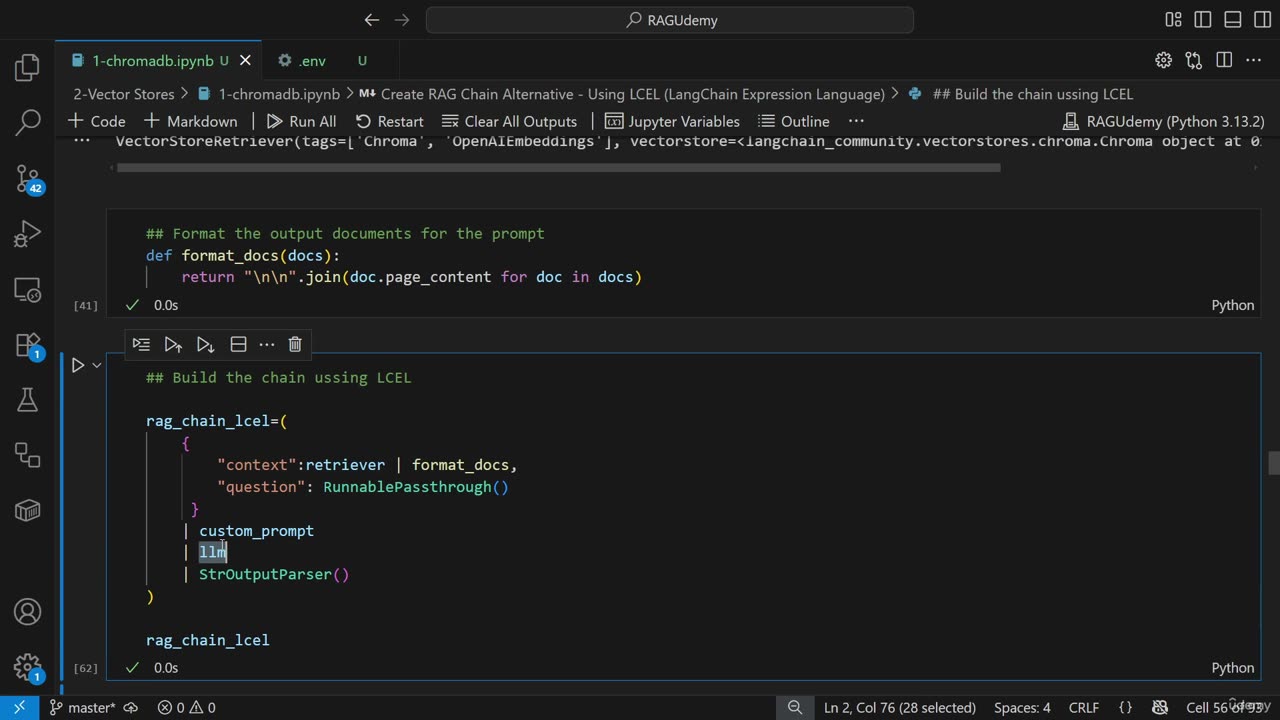Expand run options chevron beside cell

[x=97, y=365]
